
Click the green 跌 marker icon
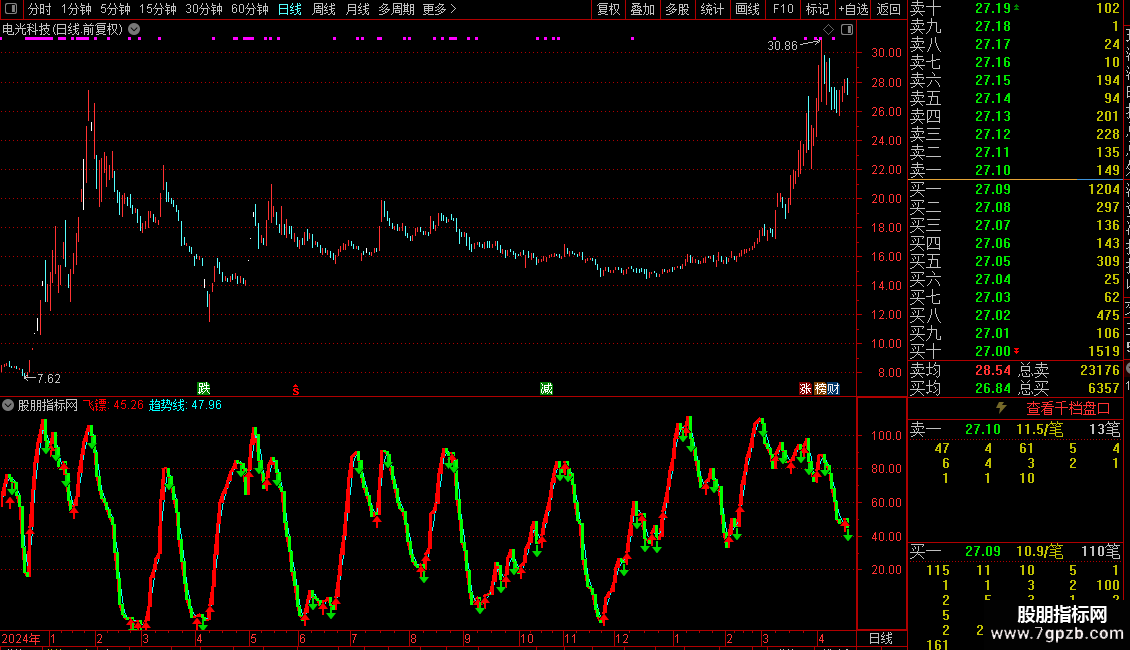pos(204,388)
